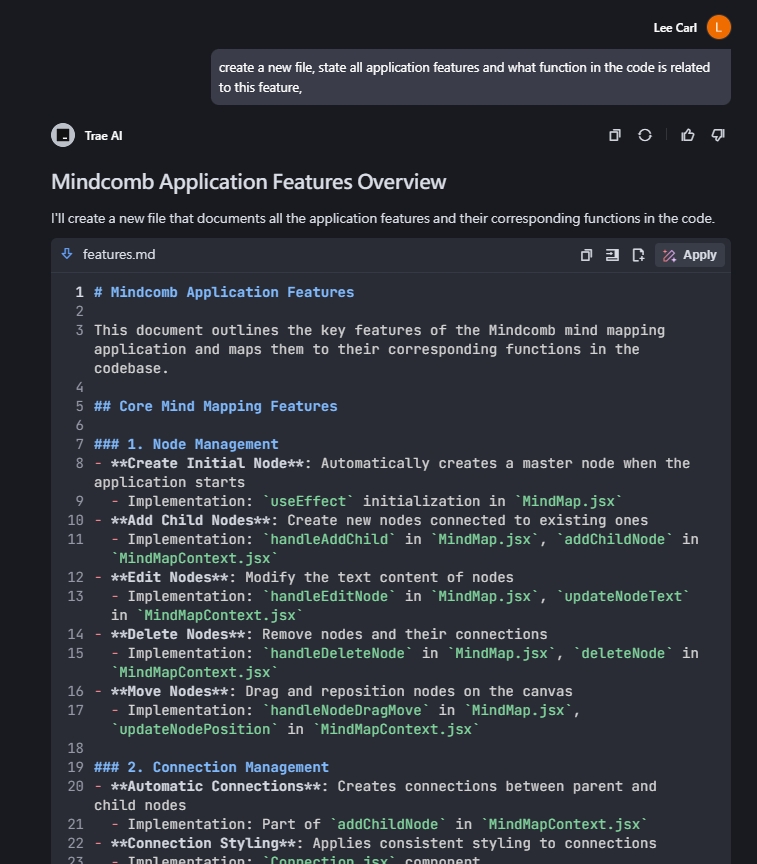Add code block to a new file
The width and height of the screenshot is (757, 864).
pyautogui.click(x=638, y=255)
